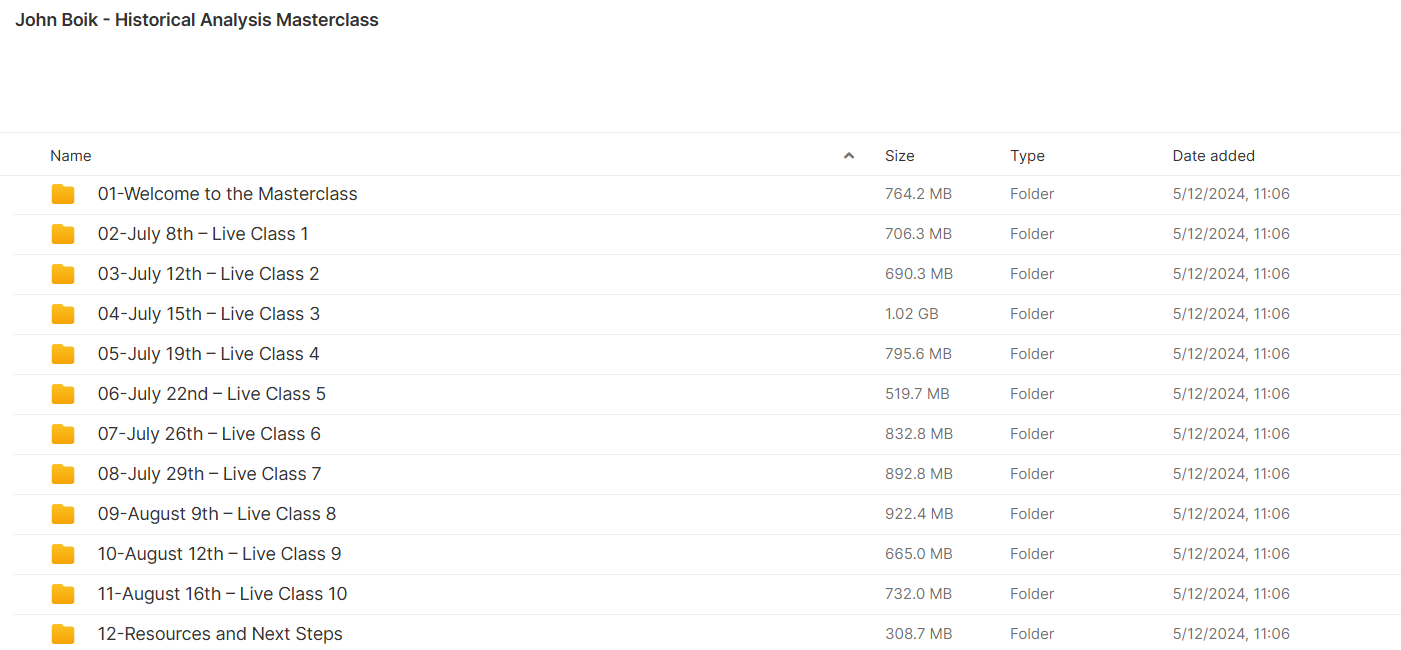Sort by the Type column header
This screenshot has width=1401, height=650.
click(1027, 156)
